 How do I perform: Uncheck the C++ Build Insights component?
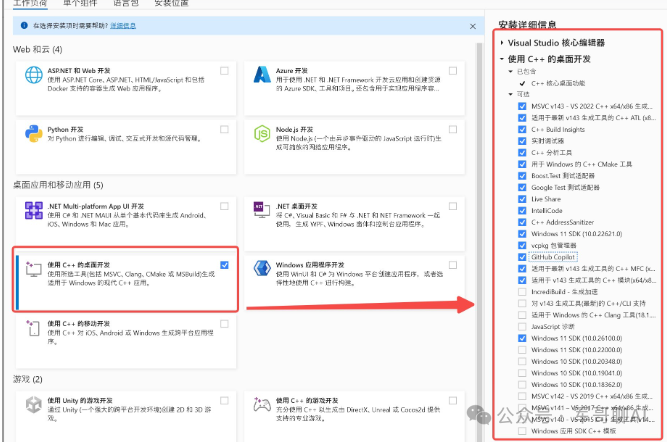(522, 129)
